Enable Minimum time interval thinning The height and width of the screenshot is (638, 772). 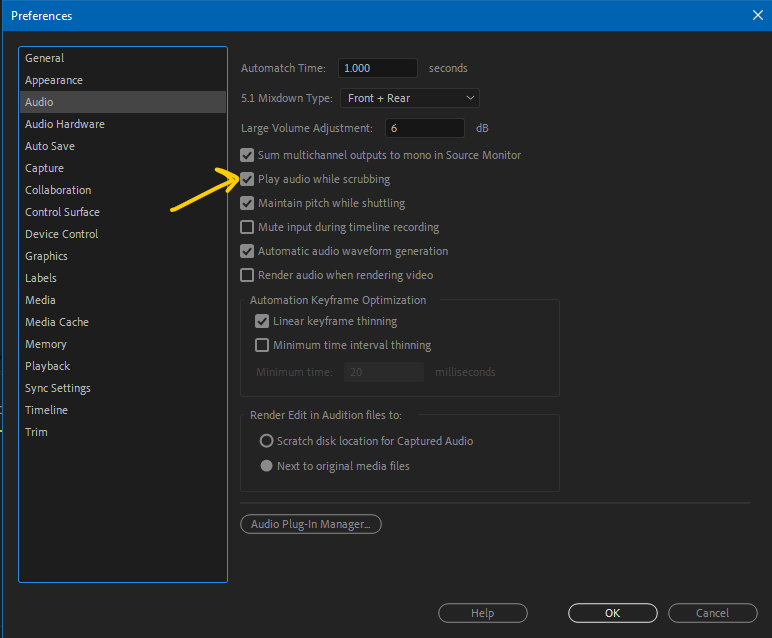pos(263,346)
